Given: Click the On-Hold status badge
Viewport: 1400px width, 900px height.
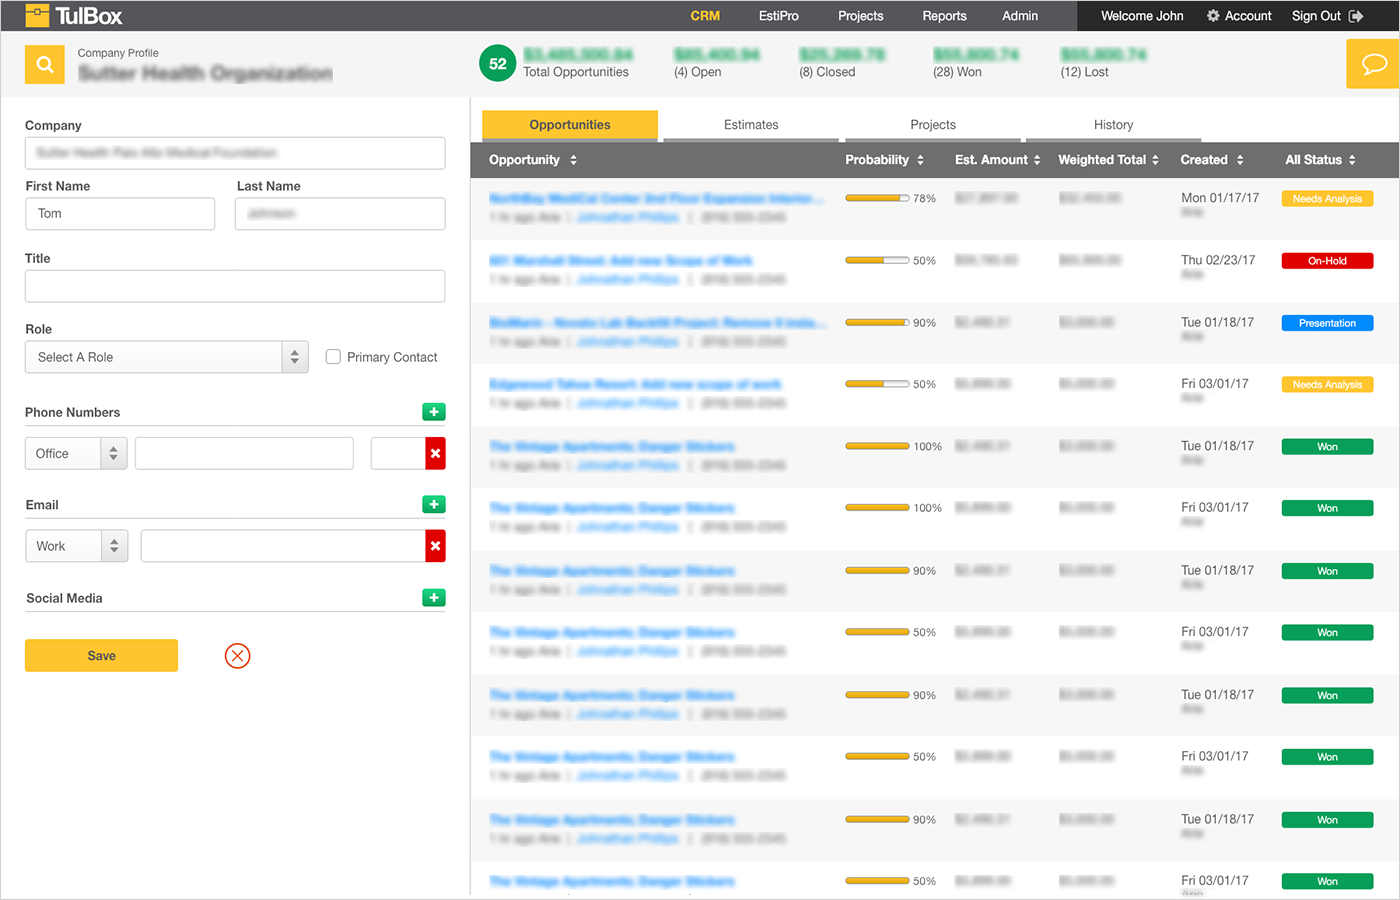Looking at the screenshot, I should coord(1327,261).
